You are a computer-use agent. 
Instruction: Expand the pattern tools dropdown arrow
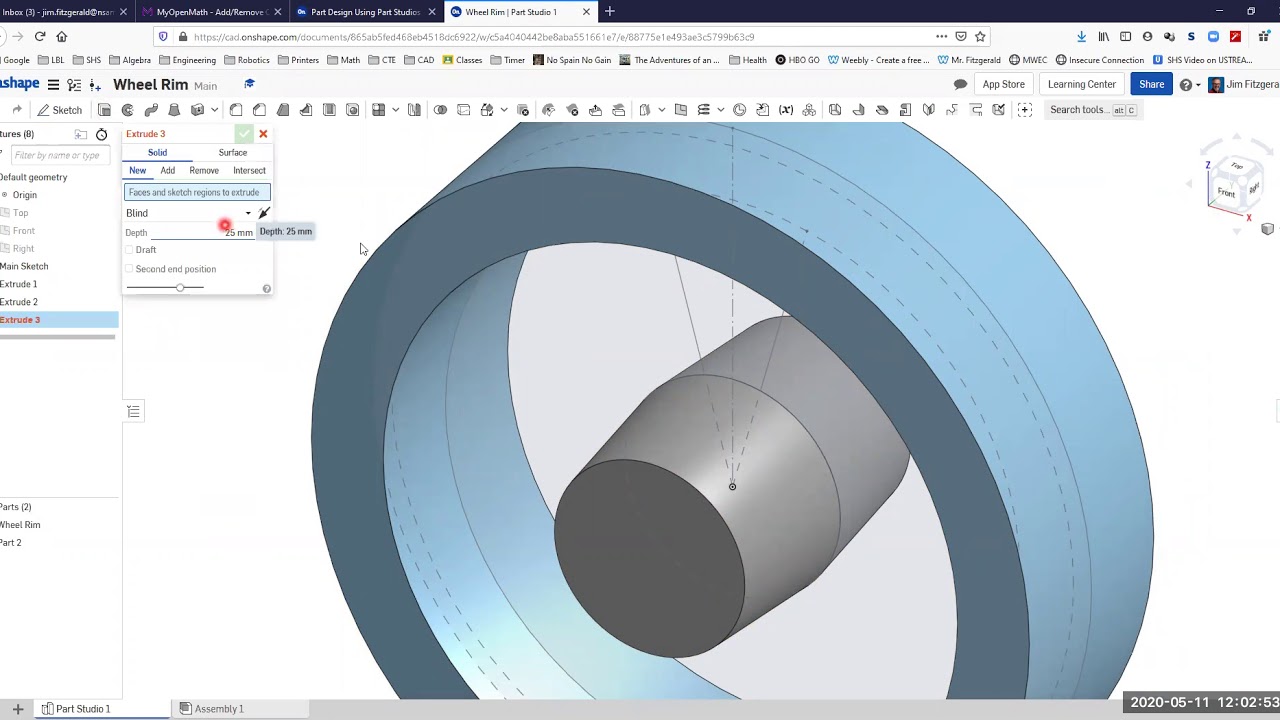pyautogui.click(x=396, y=110)
